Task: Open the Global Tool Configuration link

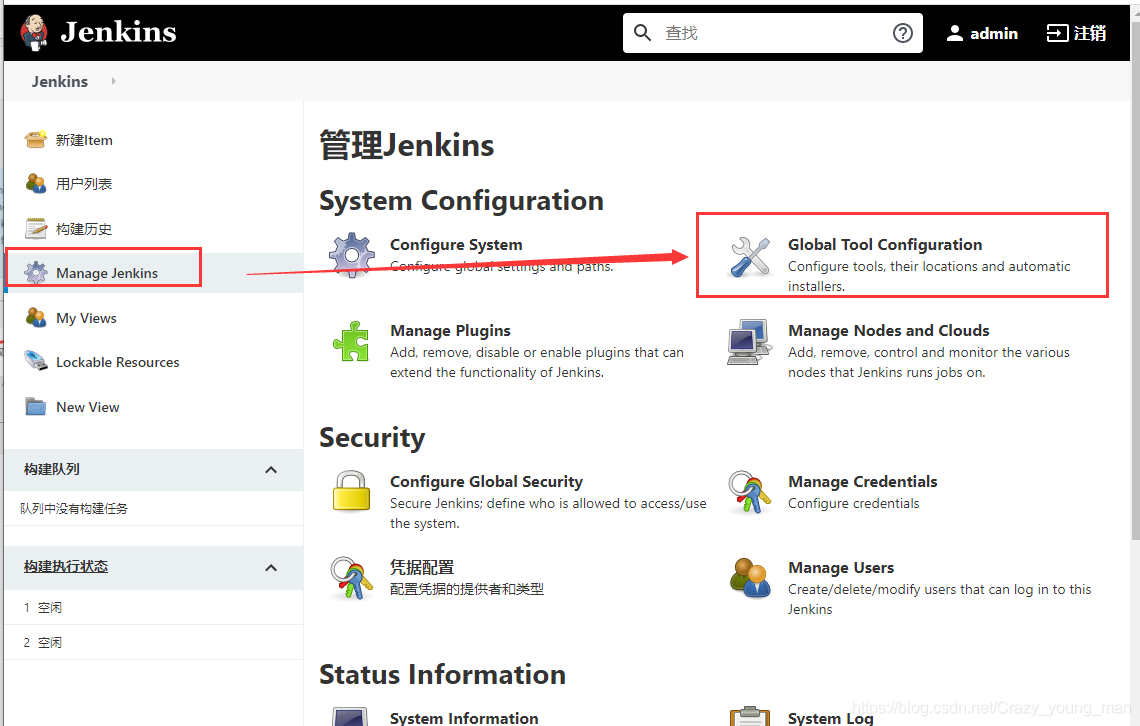Action: click(885, 245)
